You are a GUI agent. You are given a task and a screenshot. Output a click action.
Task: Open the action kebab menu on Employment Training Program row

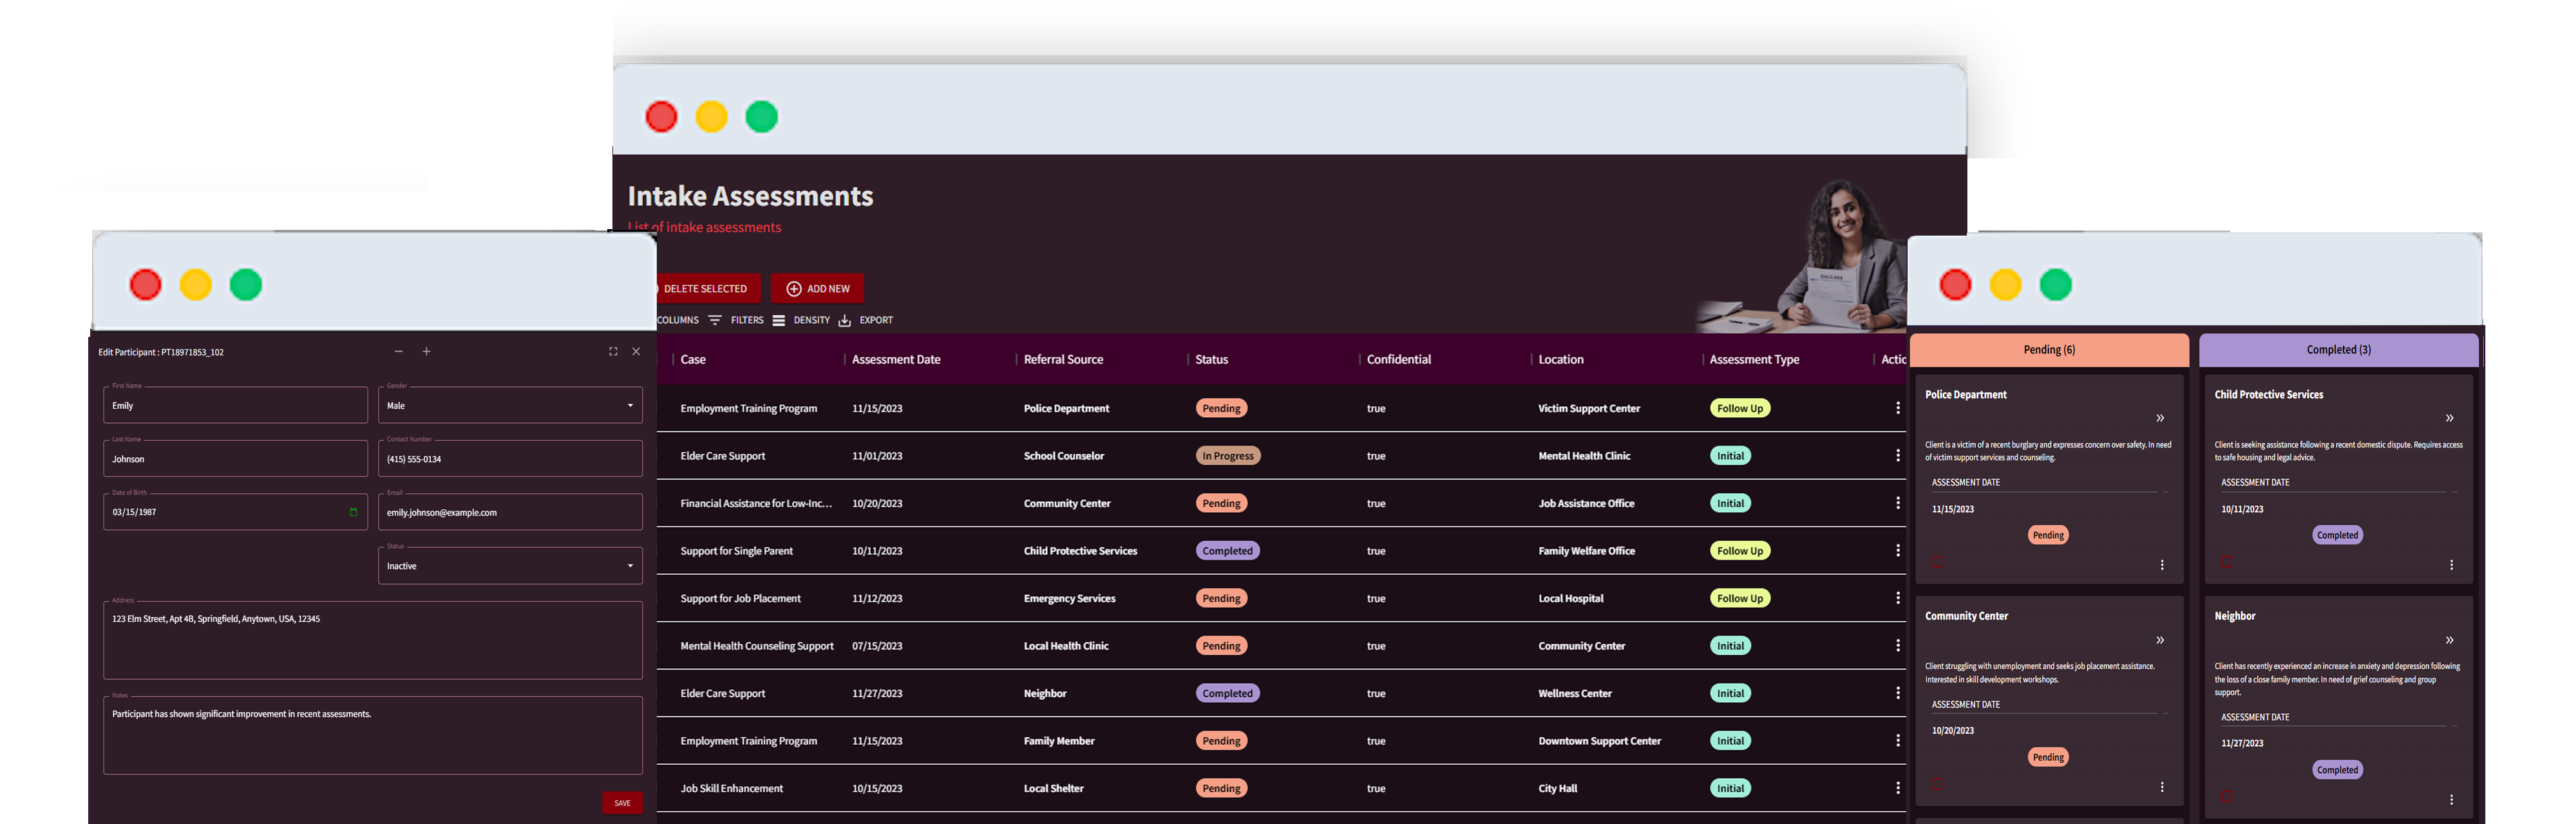(1898, 407)
